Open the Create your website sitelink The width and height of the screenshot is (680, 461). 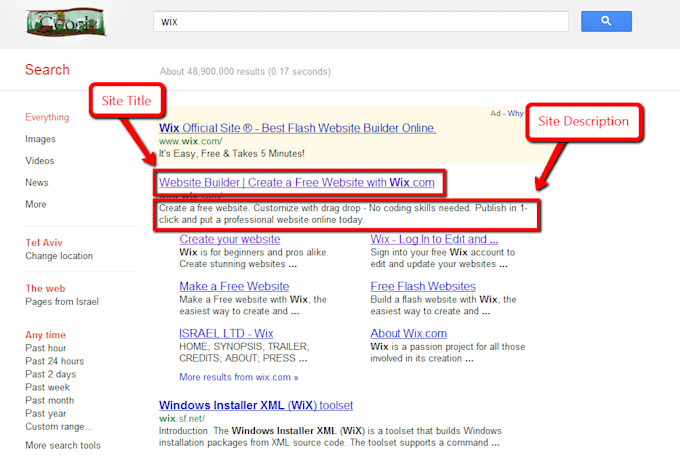(x=230, y=239)
